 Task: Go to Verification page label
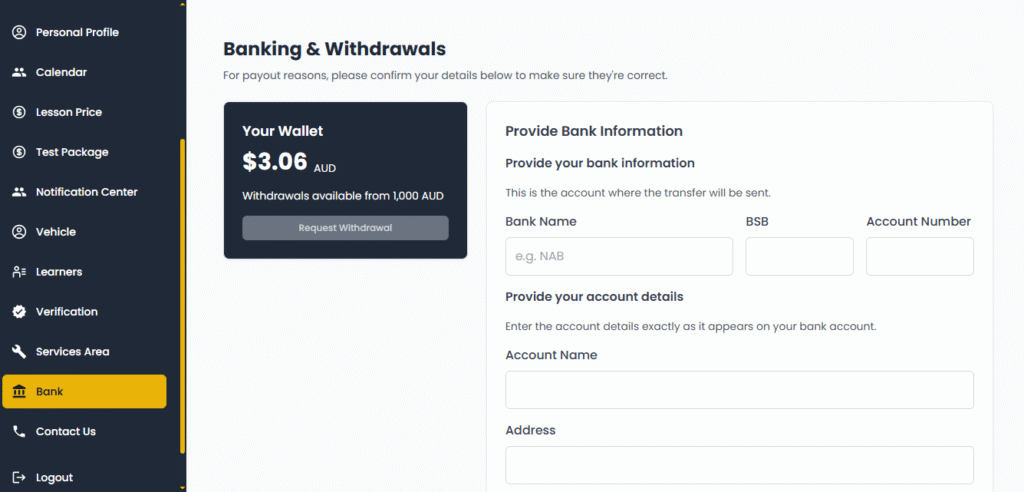pyautogui.click(x=67, y=312)
